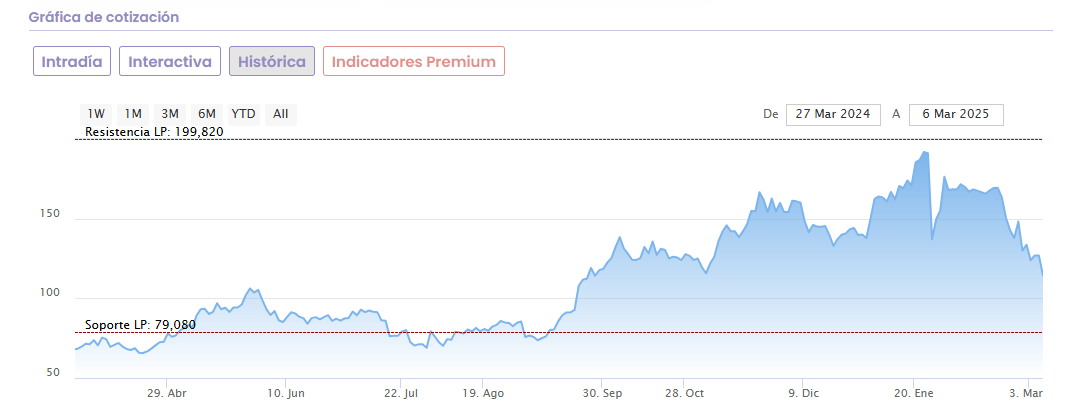Screen dimensions: 1087x410
Task: Click the Gráfica de cotización heading
Action: [x=104, y=18]
